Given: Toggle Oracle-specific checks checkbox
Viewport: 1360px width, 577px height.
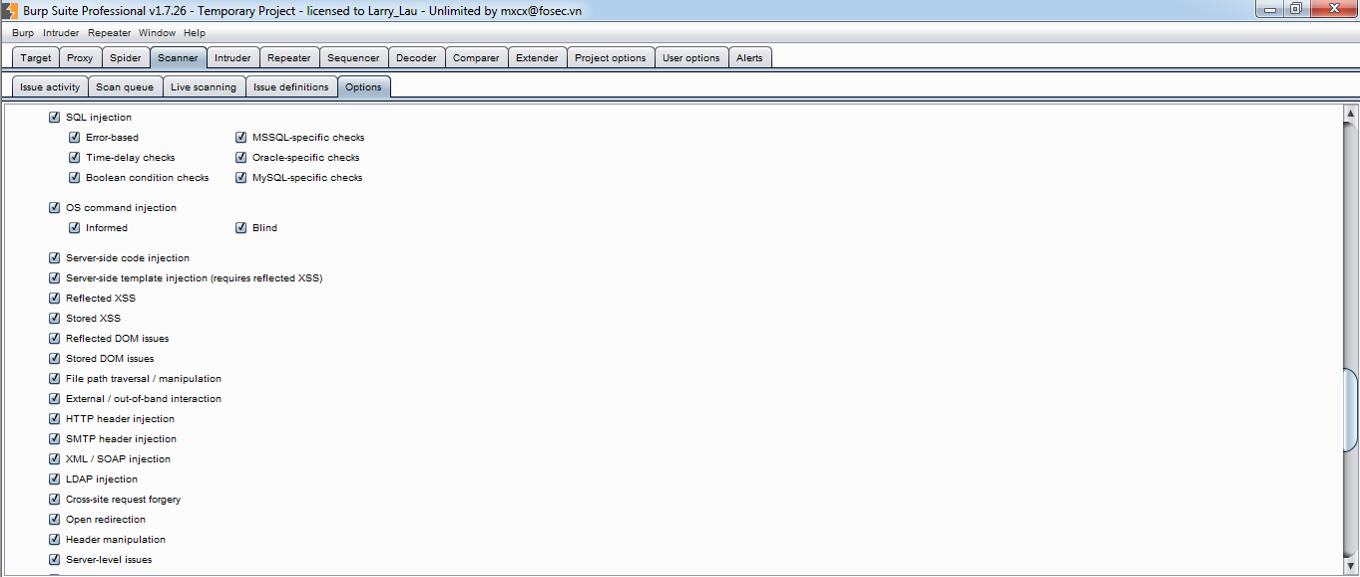Looking at the screenshot, I should tap(241, 157).
